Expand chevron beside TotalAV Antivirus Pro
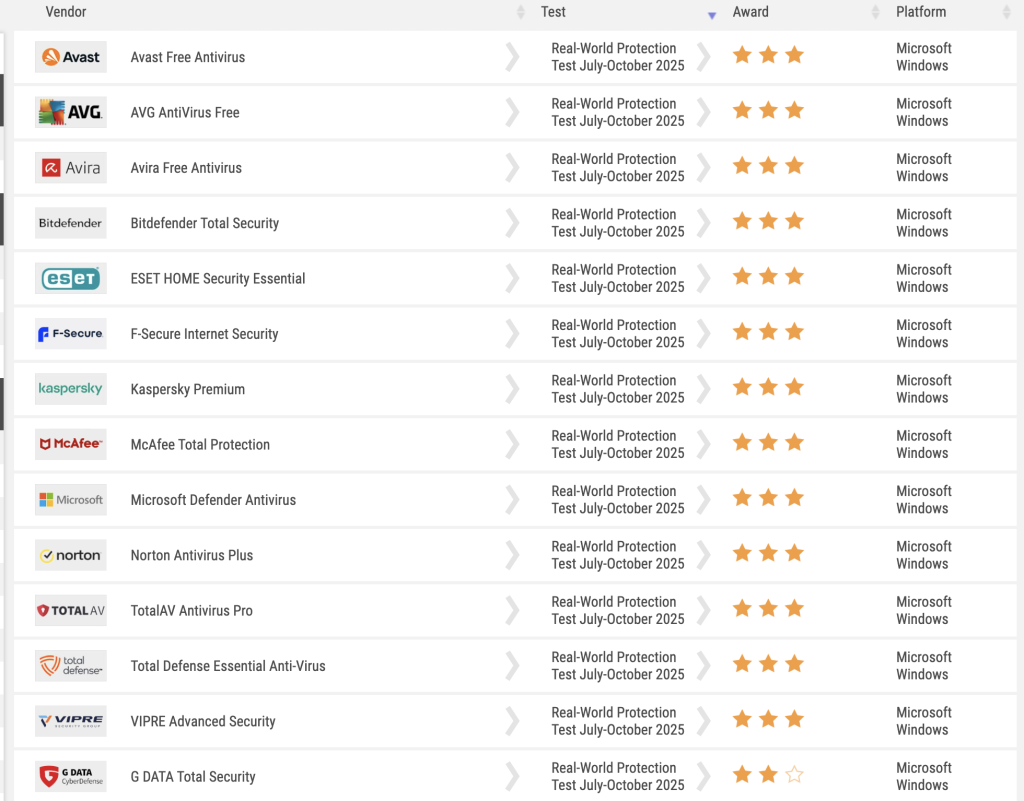The height and width of the screenshot is (801, 1024). [512, 610]
